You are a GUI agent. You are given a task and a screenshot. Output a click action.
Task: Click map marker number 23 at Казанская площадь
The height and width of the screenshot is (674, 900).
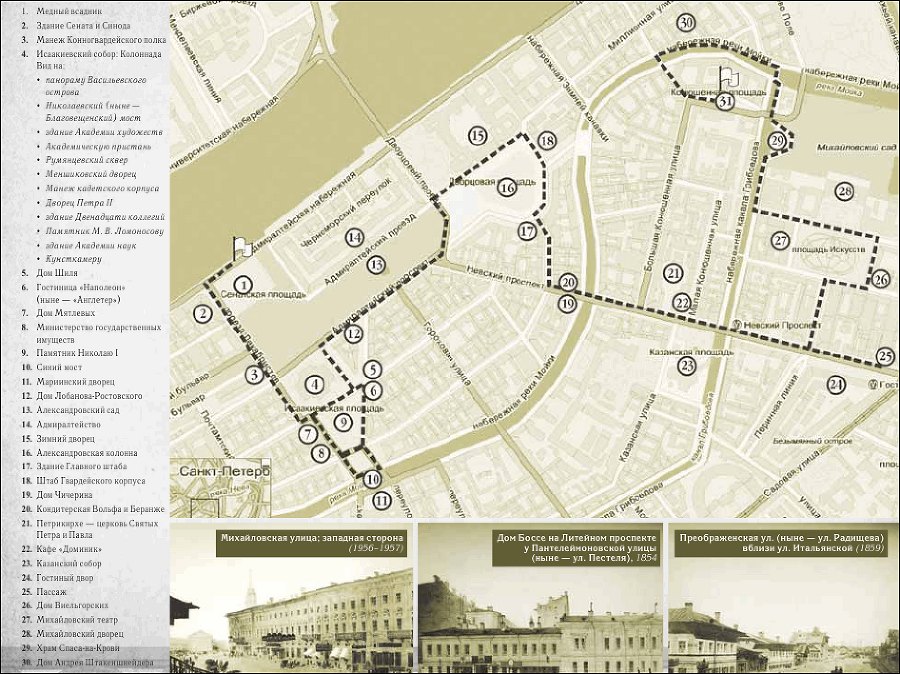click(686, 366)
